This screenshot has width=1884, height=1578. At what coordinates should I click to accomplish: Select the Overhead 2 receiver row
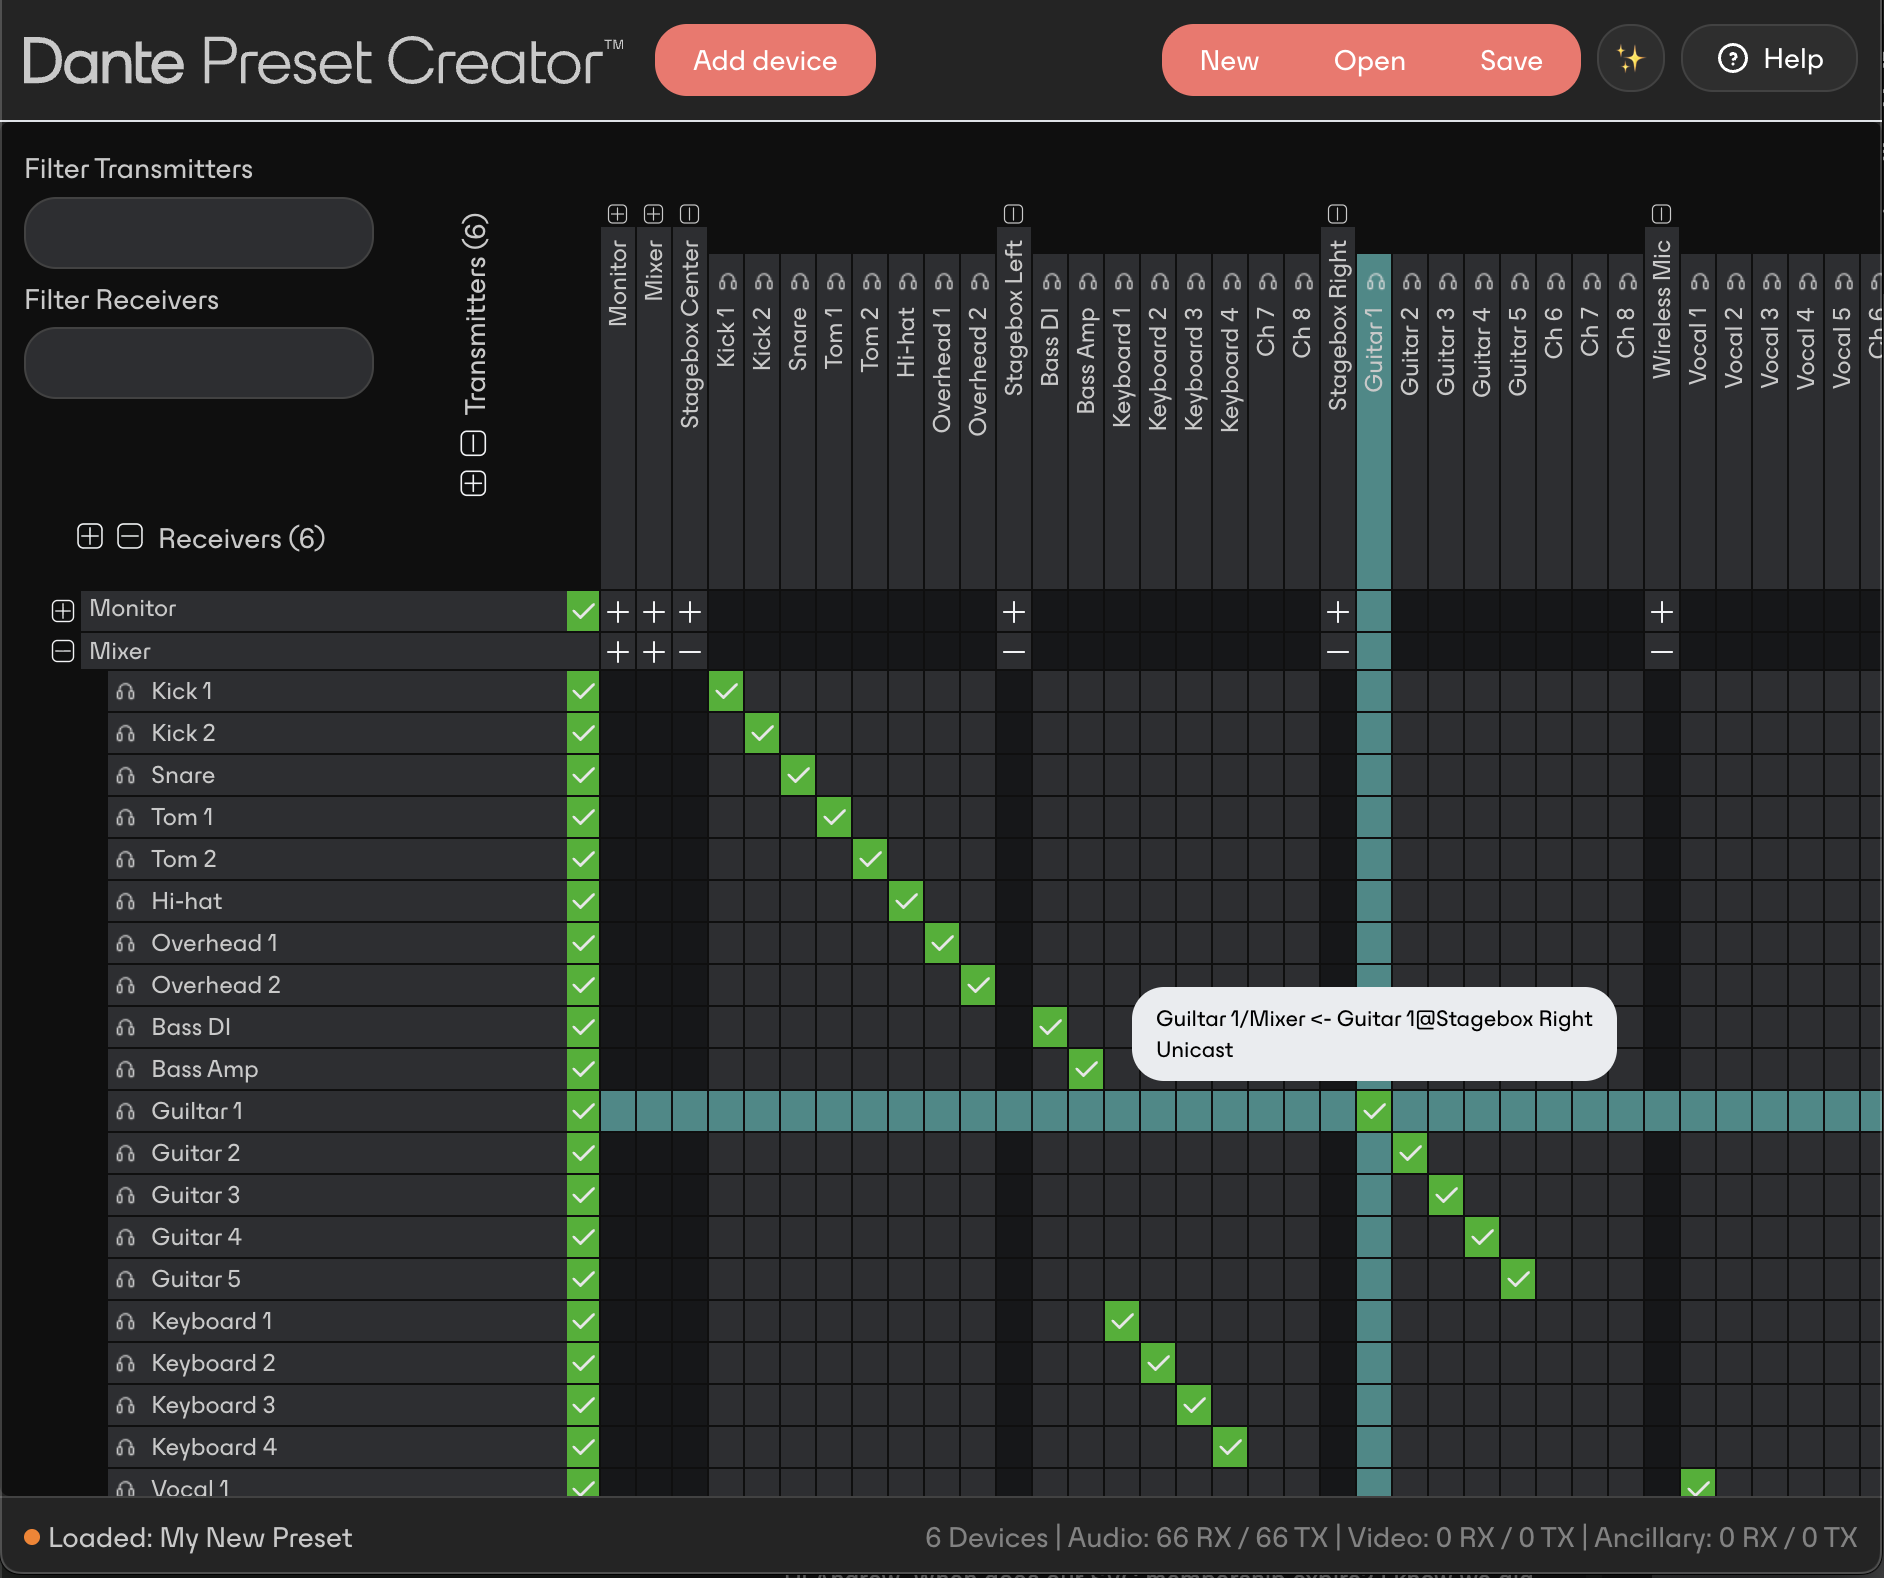point(337,985)
